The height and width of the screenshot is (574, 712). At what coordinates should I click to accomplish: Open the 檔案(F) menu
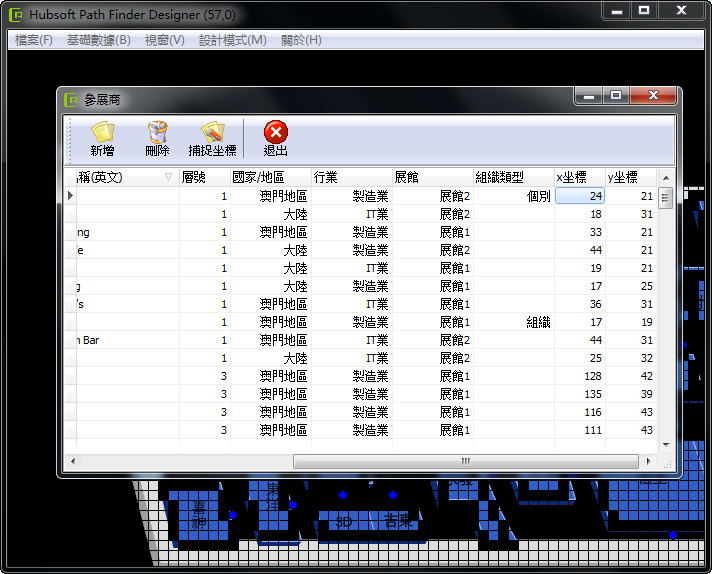pyautogui.click(x=34, y=40)
